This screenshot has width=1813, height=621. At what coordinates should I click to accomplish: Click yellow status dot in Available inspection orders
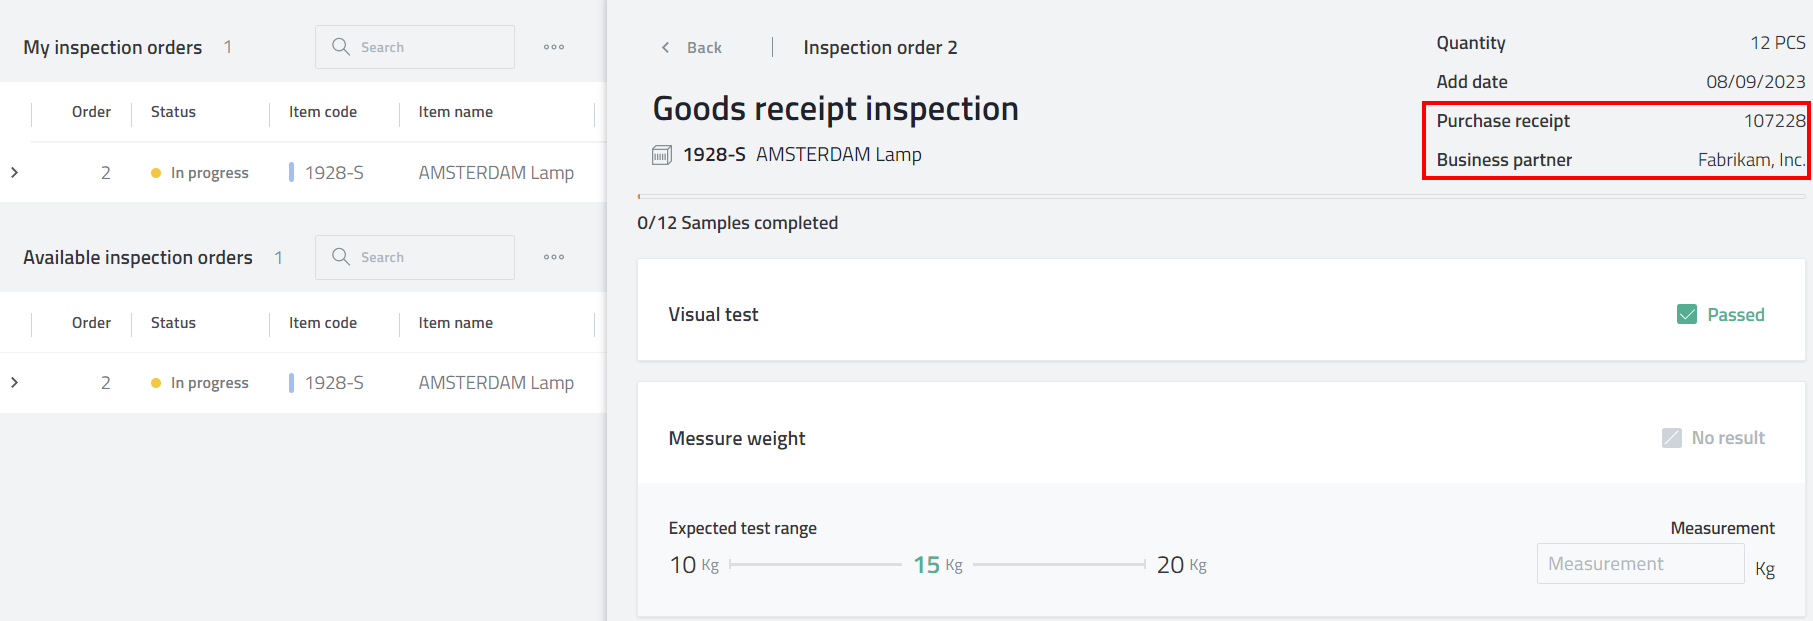156,383
